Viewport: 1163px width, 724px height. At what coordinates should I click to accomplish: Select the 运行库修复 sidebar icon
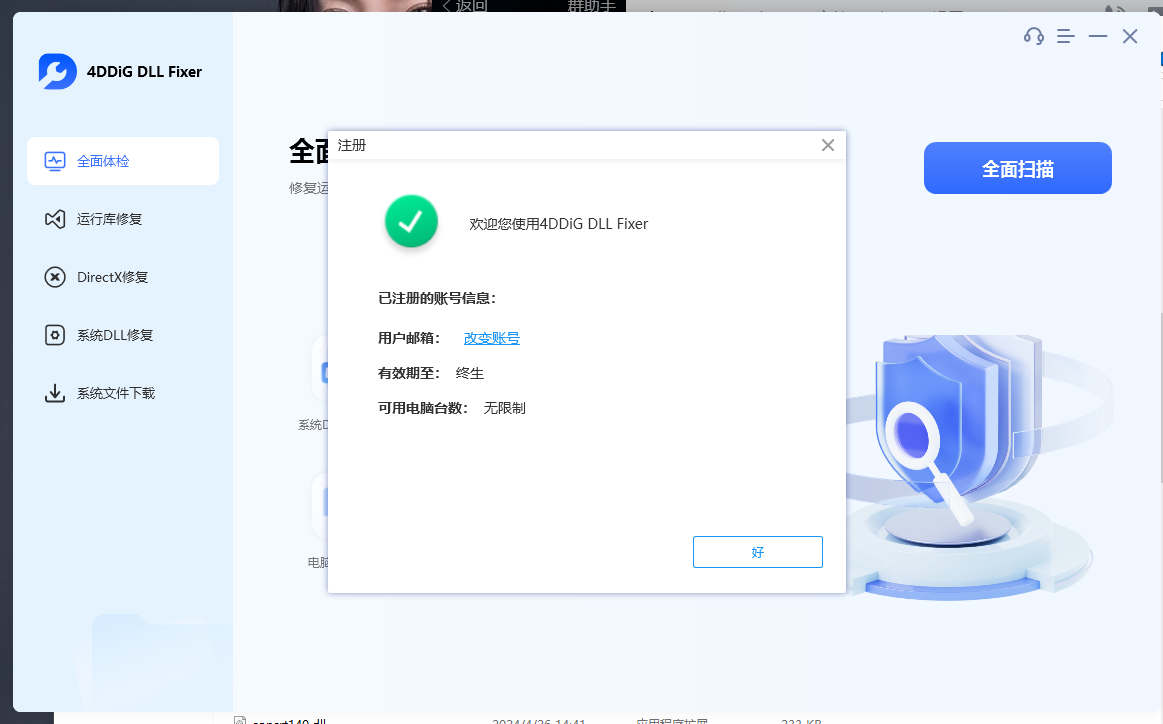click(55, 219)
